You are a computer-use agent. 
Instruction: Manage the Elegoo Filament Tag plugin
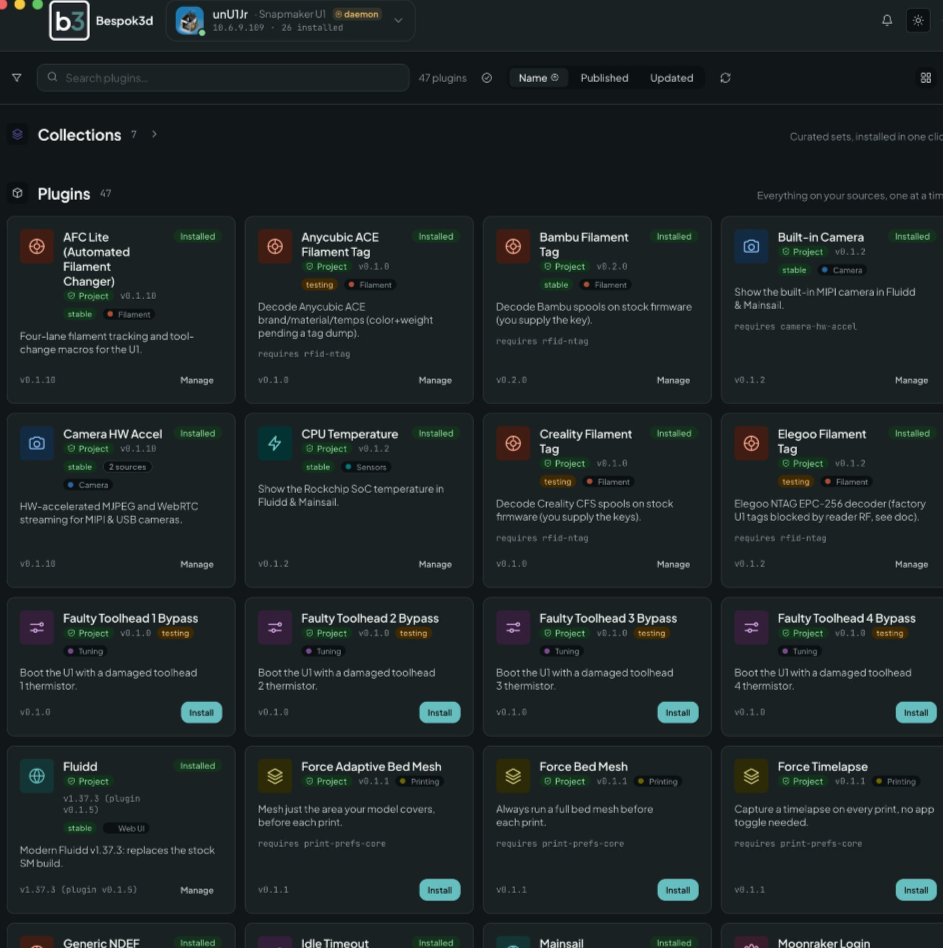[x=912, y=564]
